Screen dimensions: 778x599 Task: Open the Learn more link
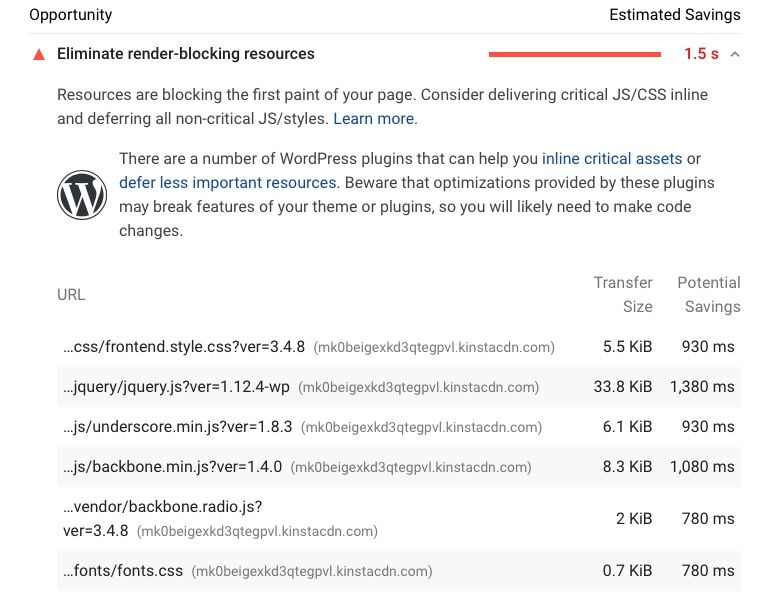click(374, 118)
